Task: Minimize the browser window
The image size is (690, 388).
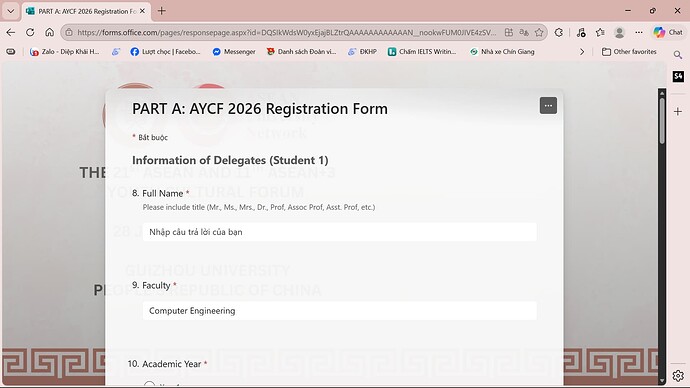Action: pos(628,11)
